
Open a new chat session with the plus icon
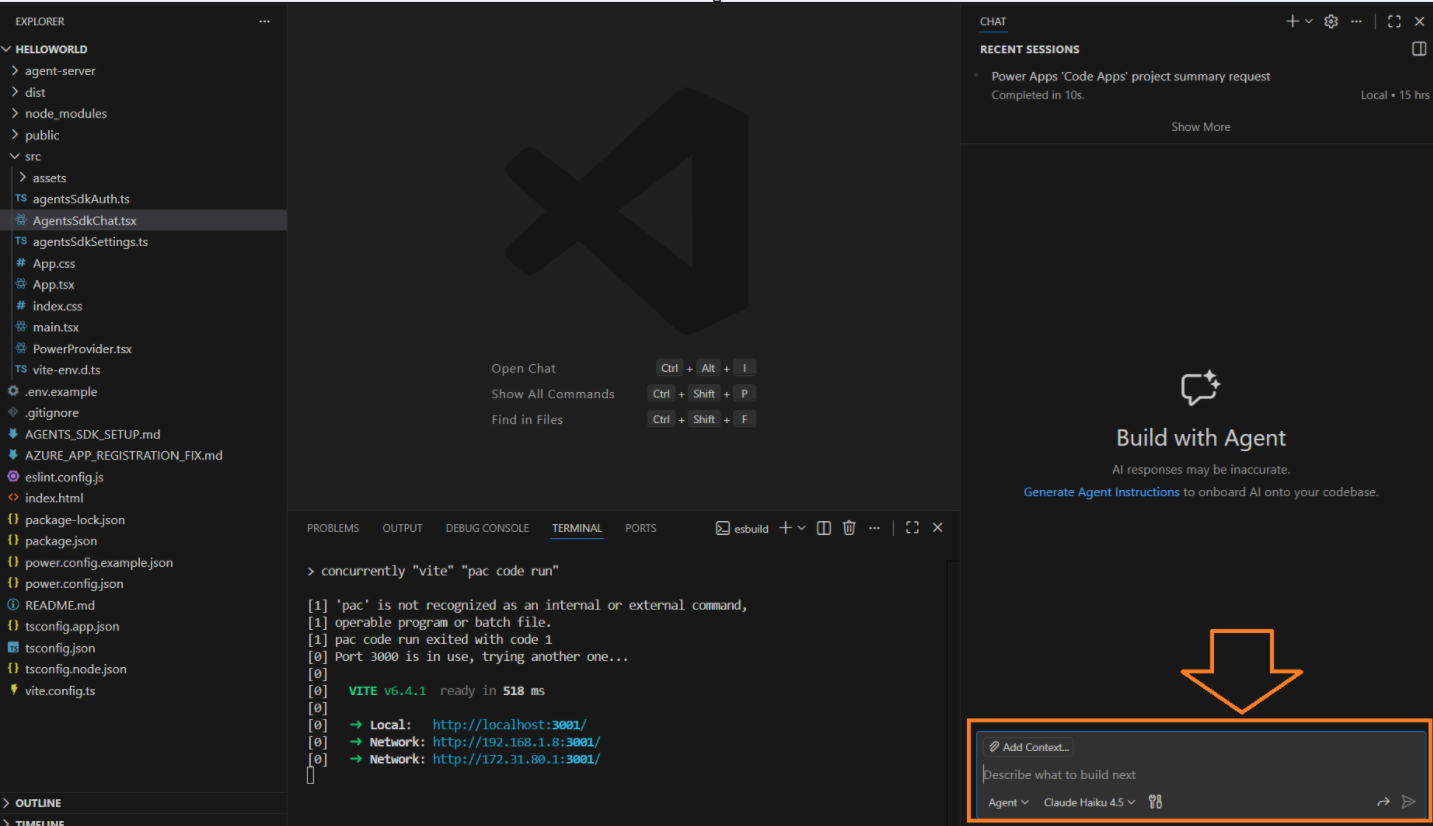(1291, 20)
